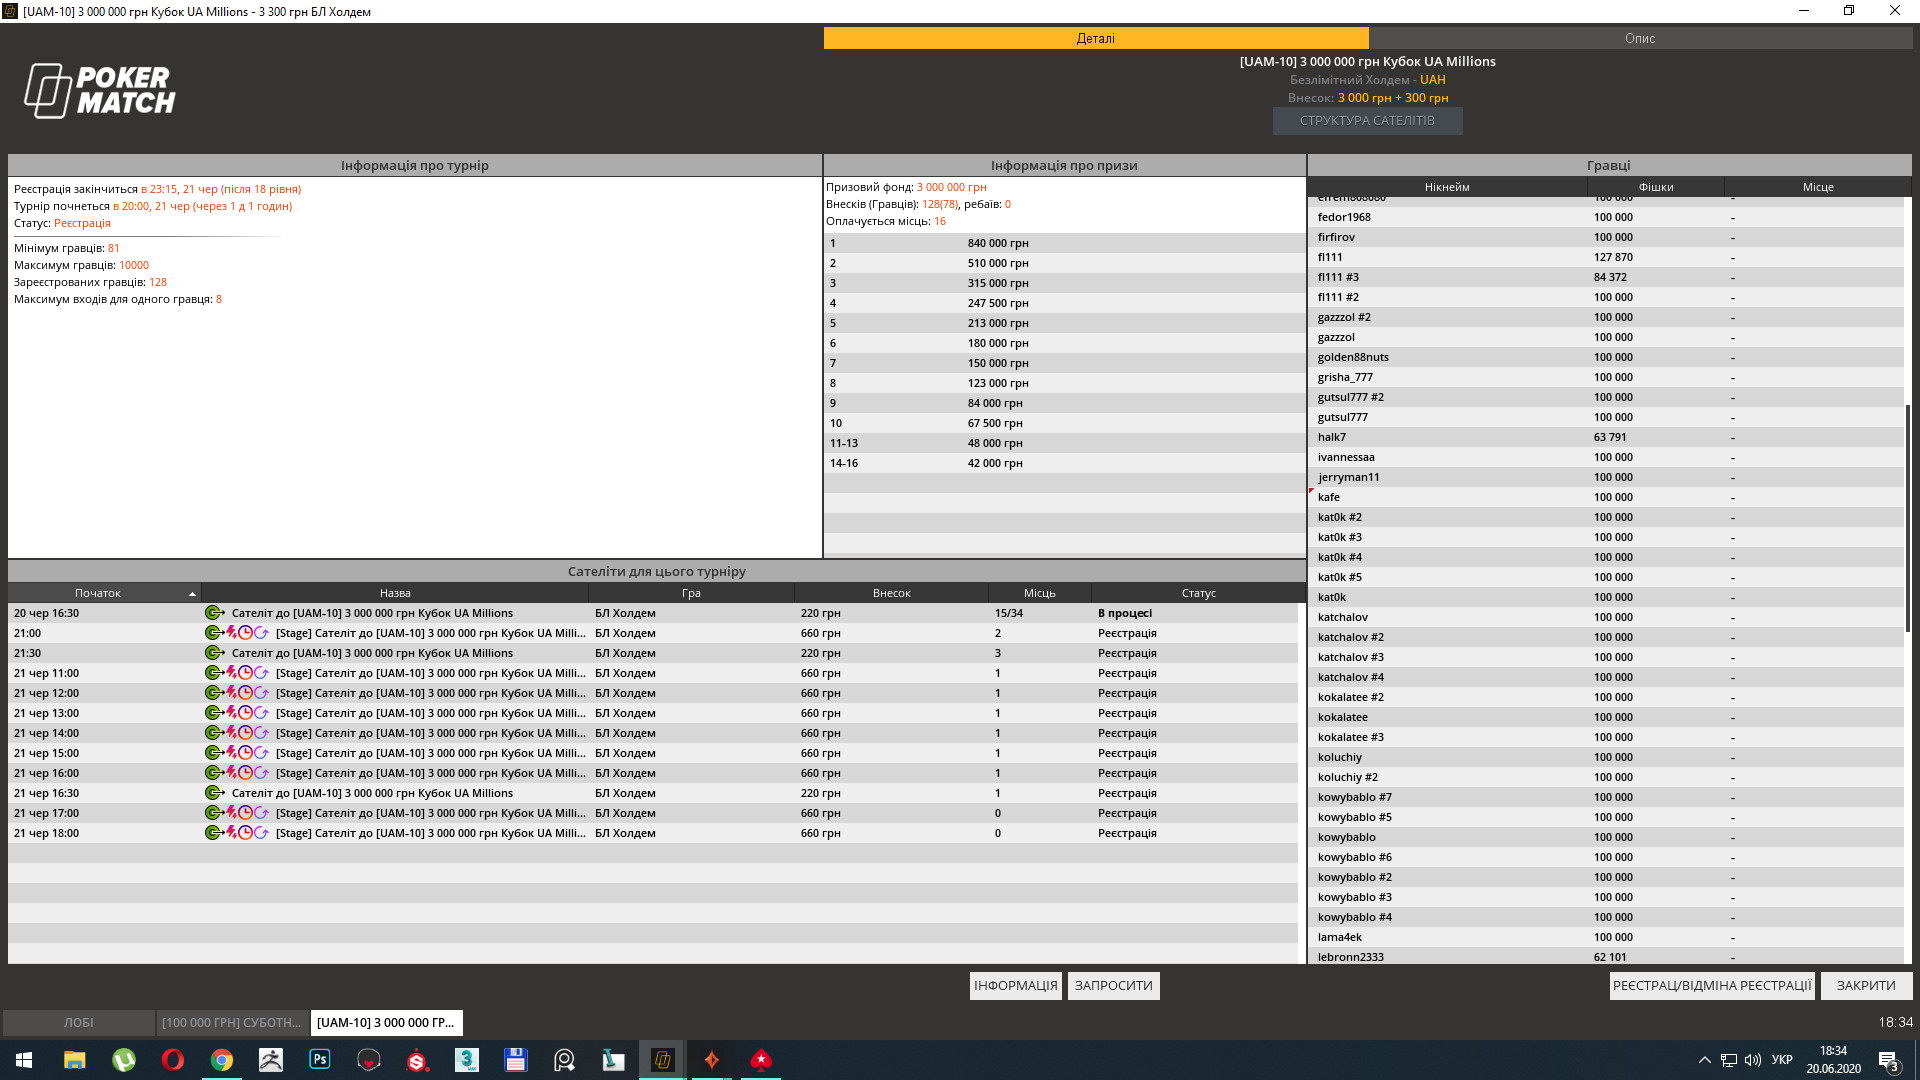This screenshot has width=1920, height=1080.
Task: Open PokerStars from the Windows taskbar
Action: click(761, 1060)
